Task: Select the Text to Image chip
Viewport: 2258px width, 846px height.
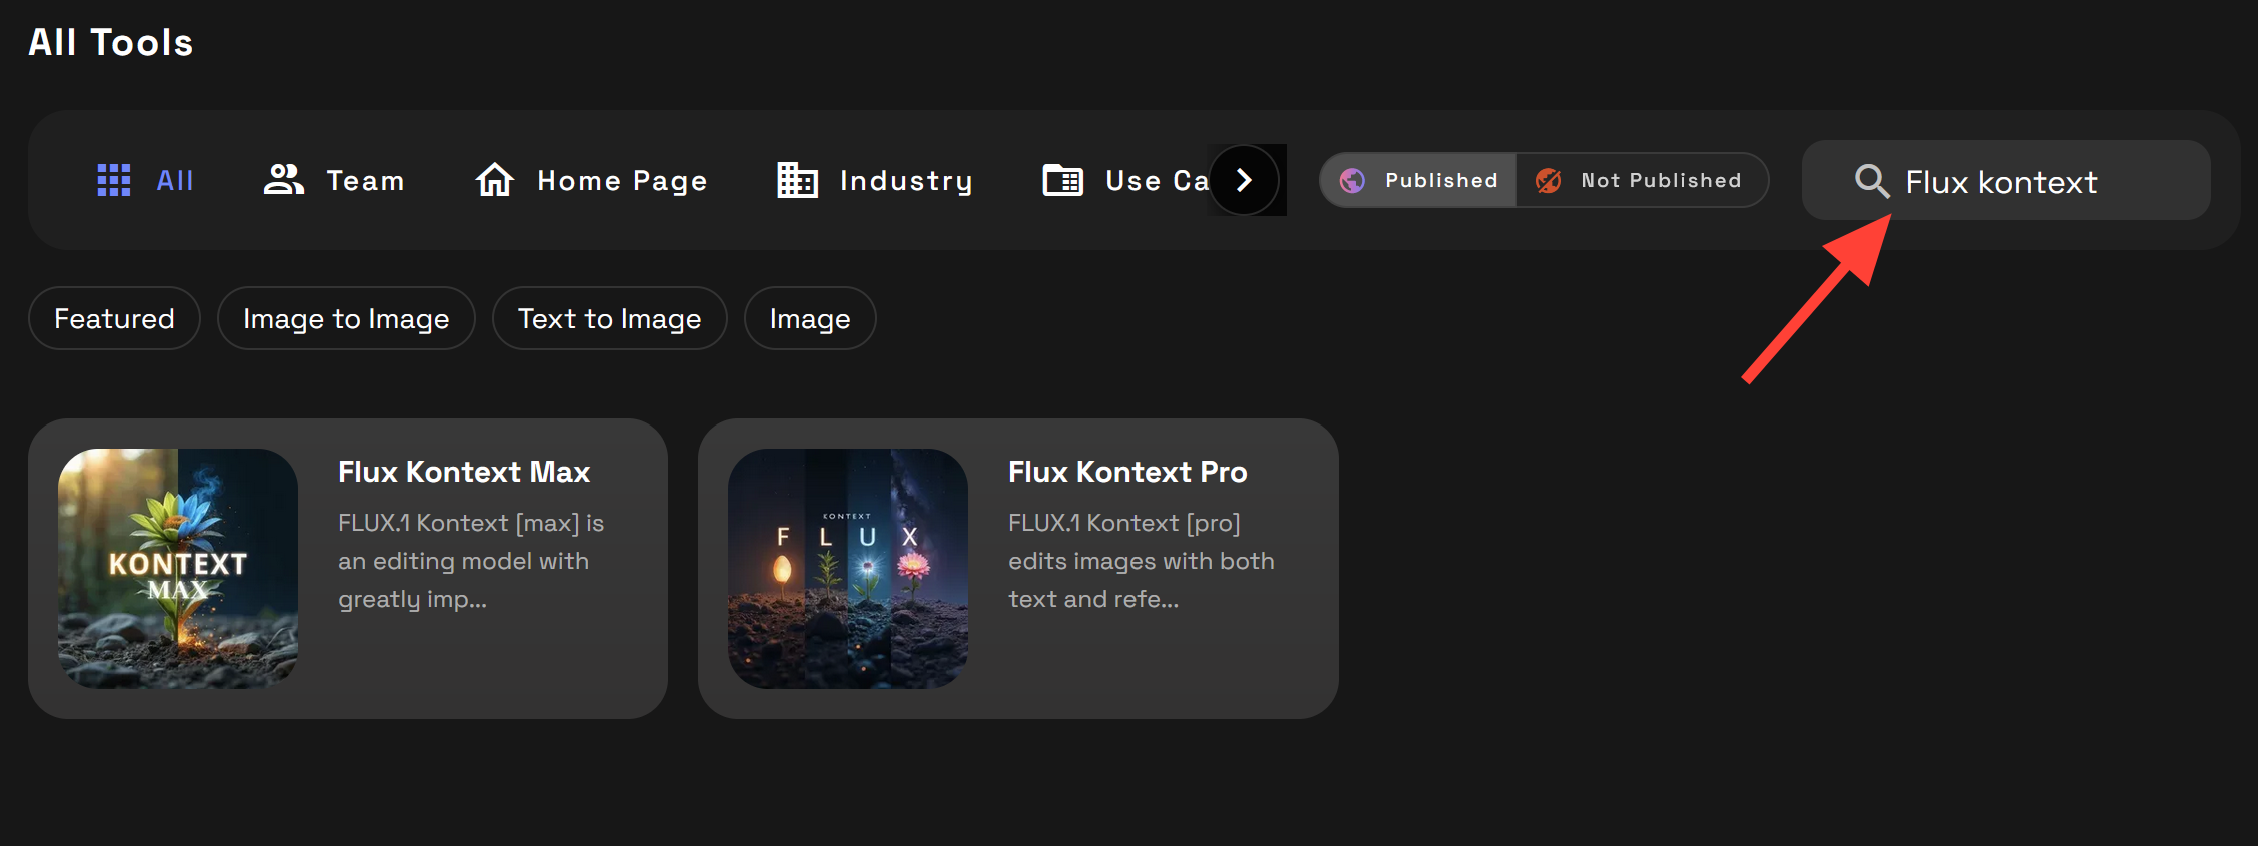Action: pos(609,318)
